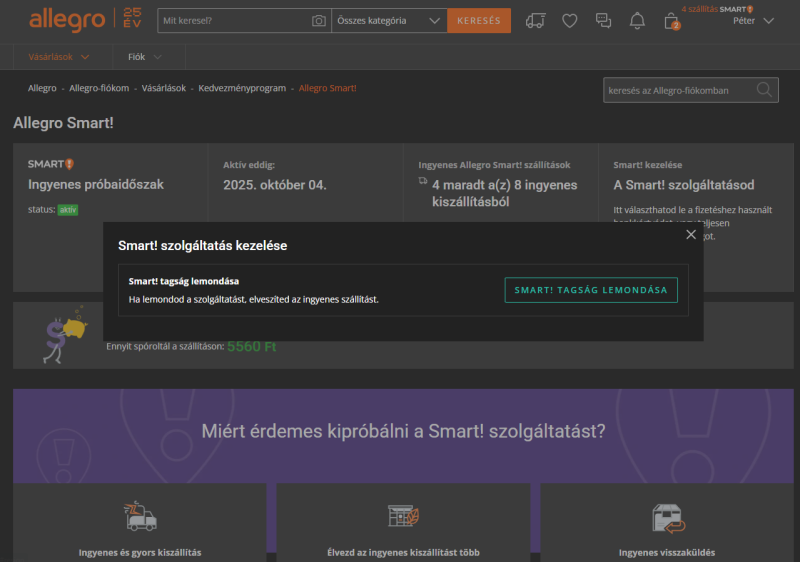Click Élvezd az ingyenes kiszállítást több title
The width and height of the screenshot is (800, 562).
tap(403, 552)
